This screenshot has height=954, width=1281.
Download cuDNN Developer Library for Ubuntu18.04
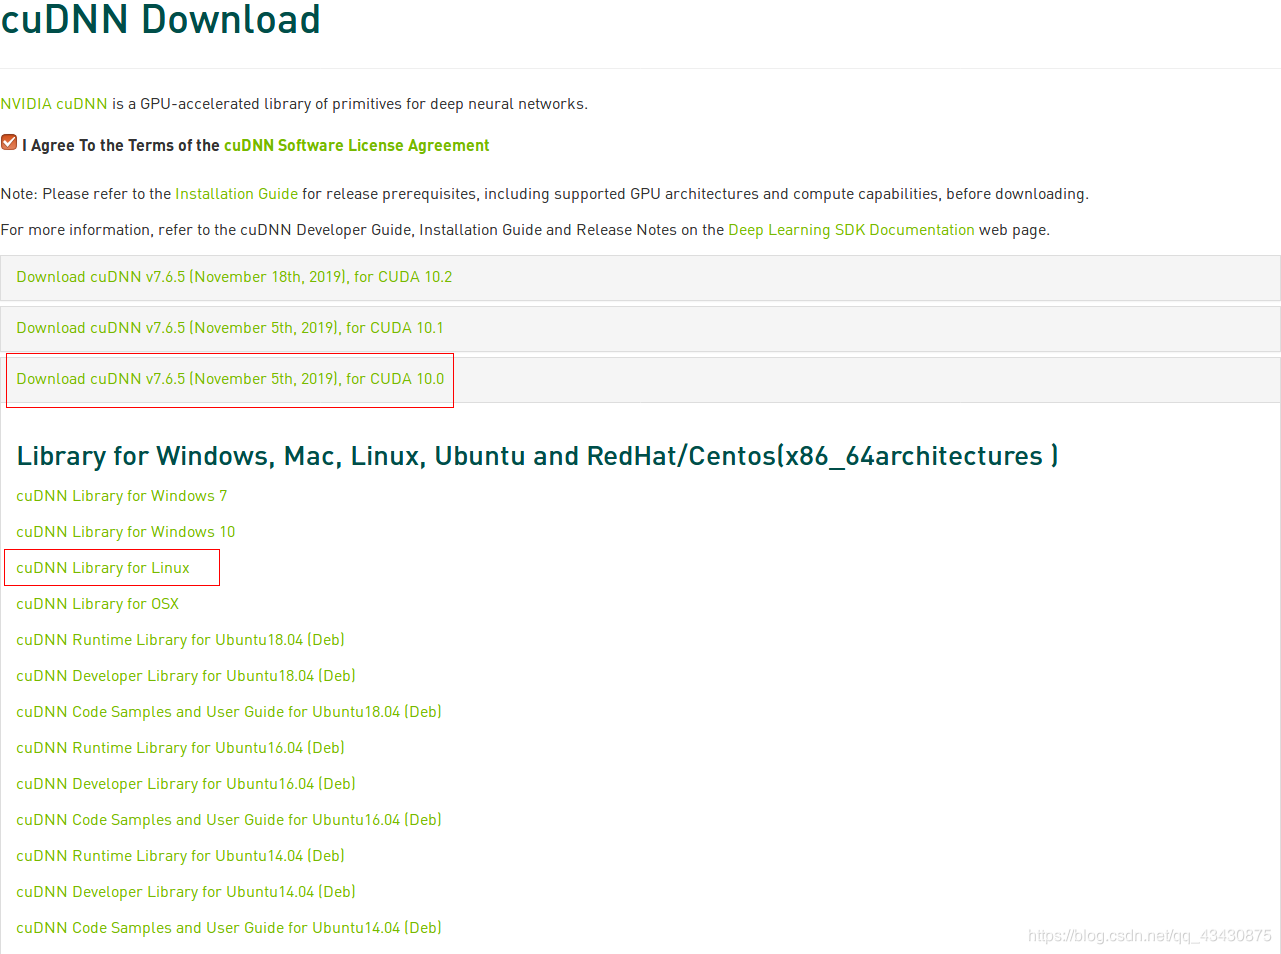pos(186,676)
